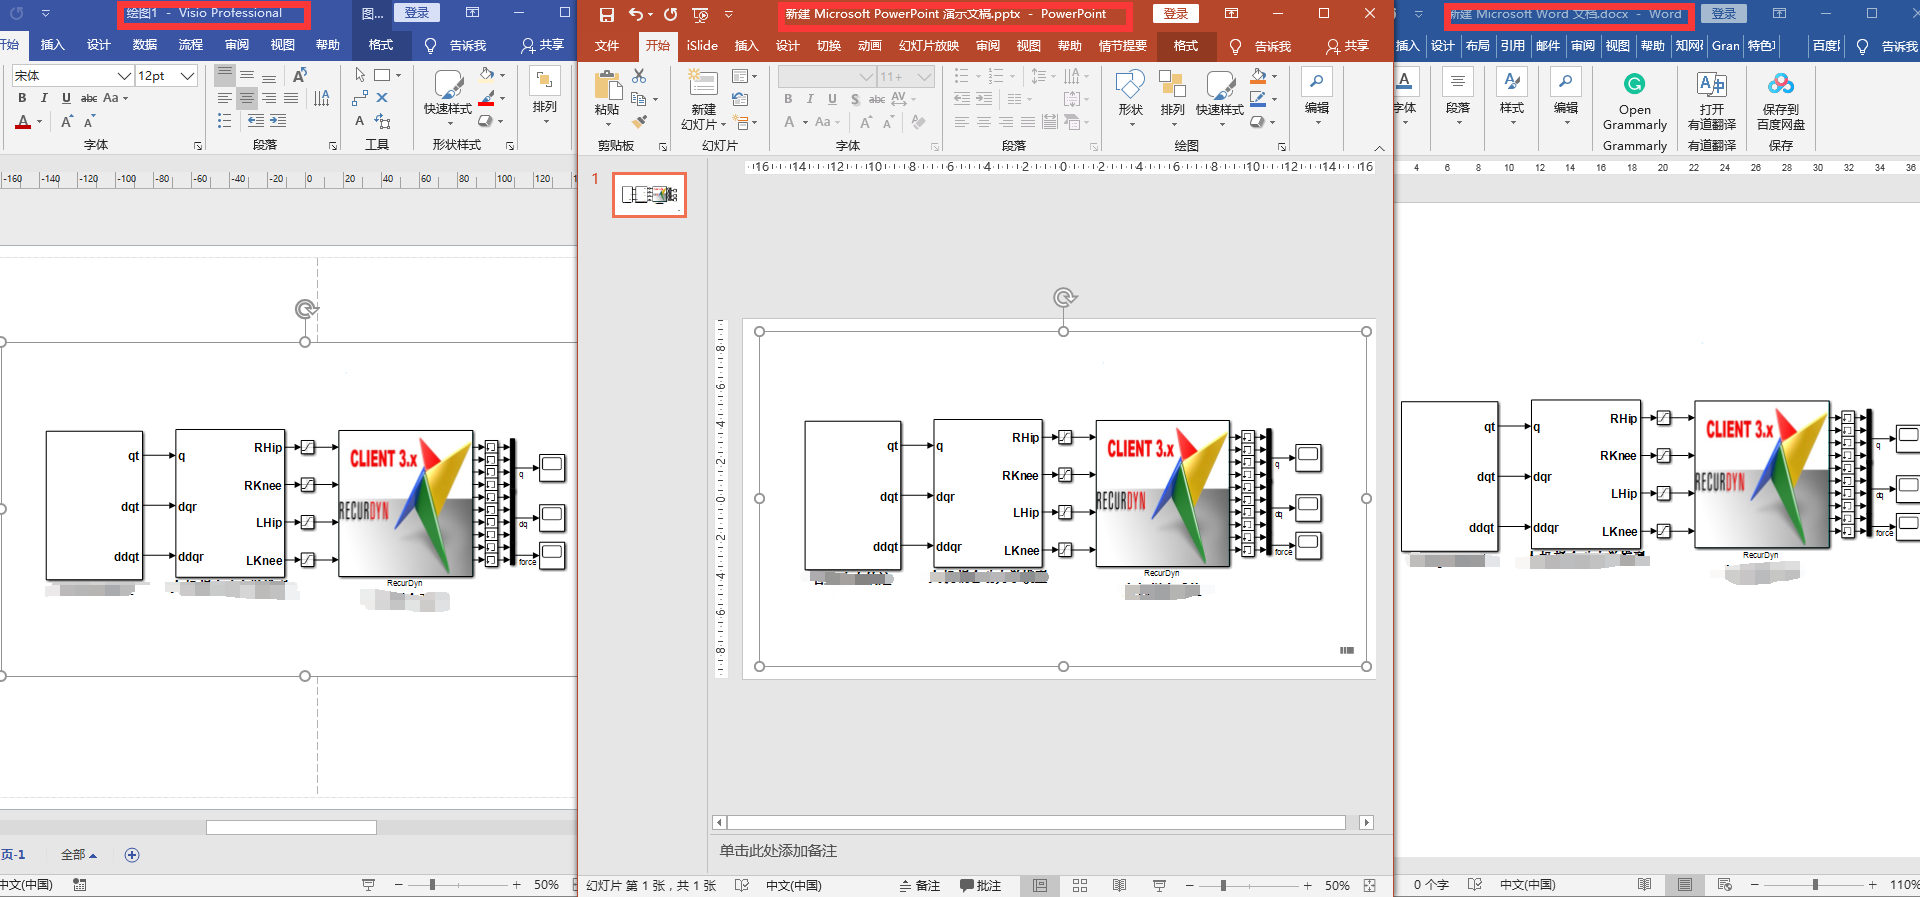This screenshot has width=1920, height=897.
Task: Click 登录 sign-in button in PowerPoint
Action: [x=1176, y=14]
